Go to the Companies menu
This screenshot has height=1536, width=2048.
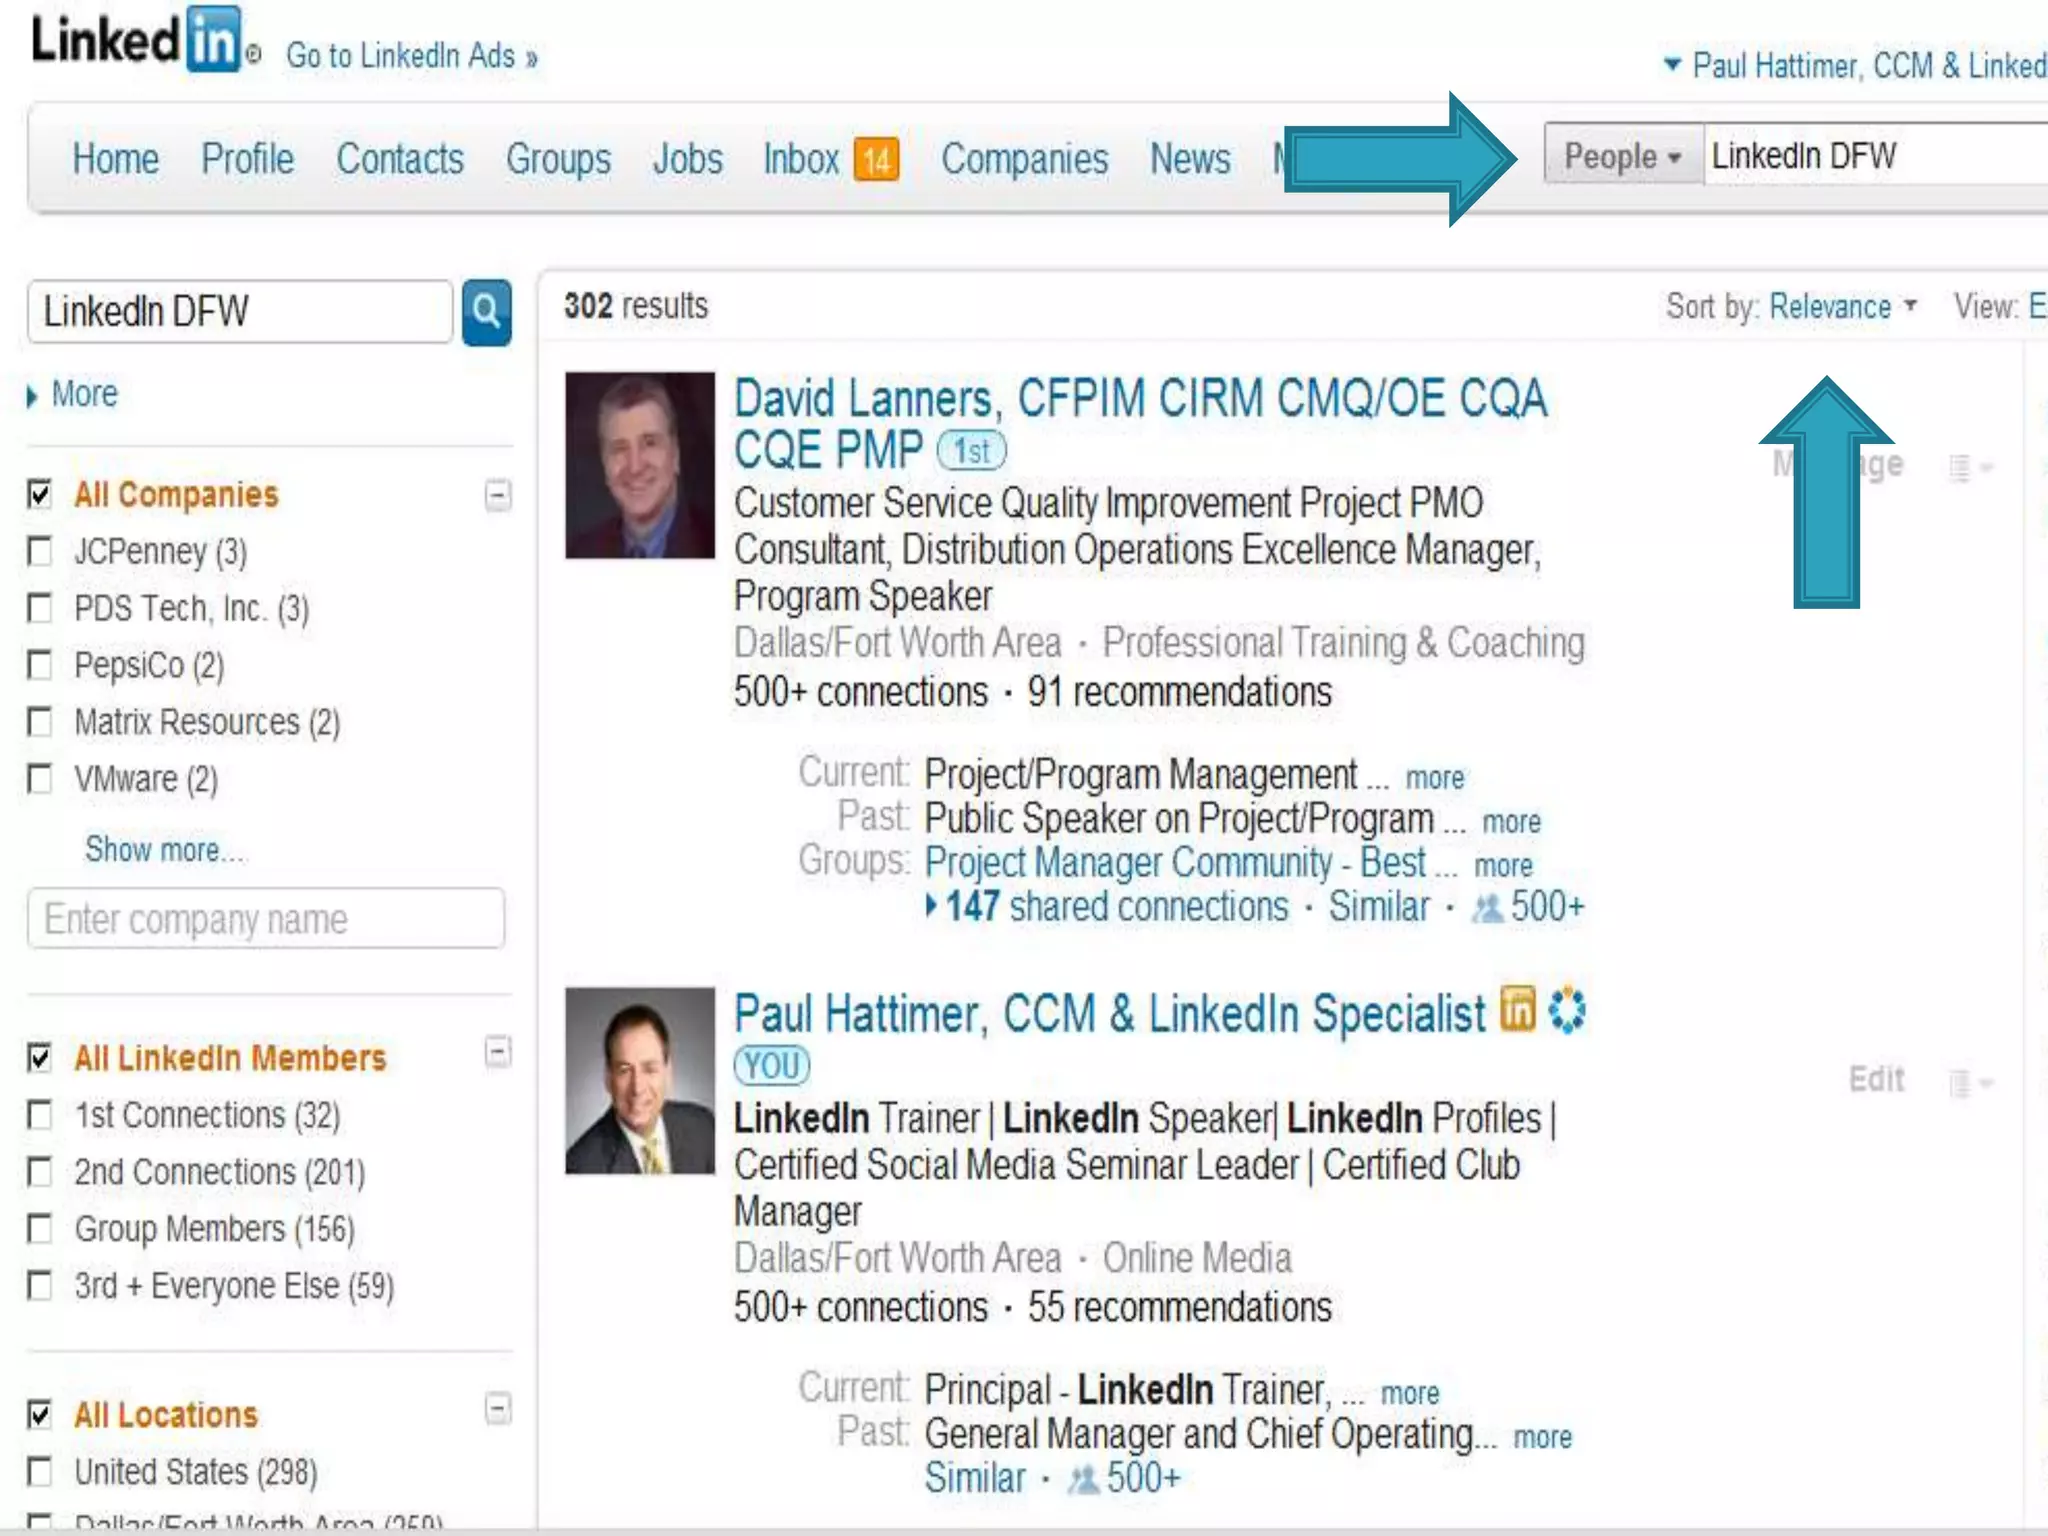tap(1024, 159)
